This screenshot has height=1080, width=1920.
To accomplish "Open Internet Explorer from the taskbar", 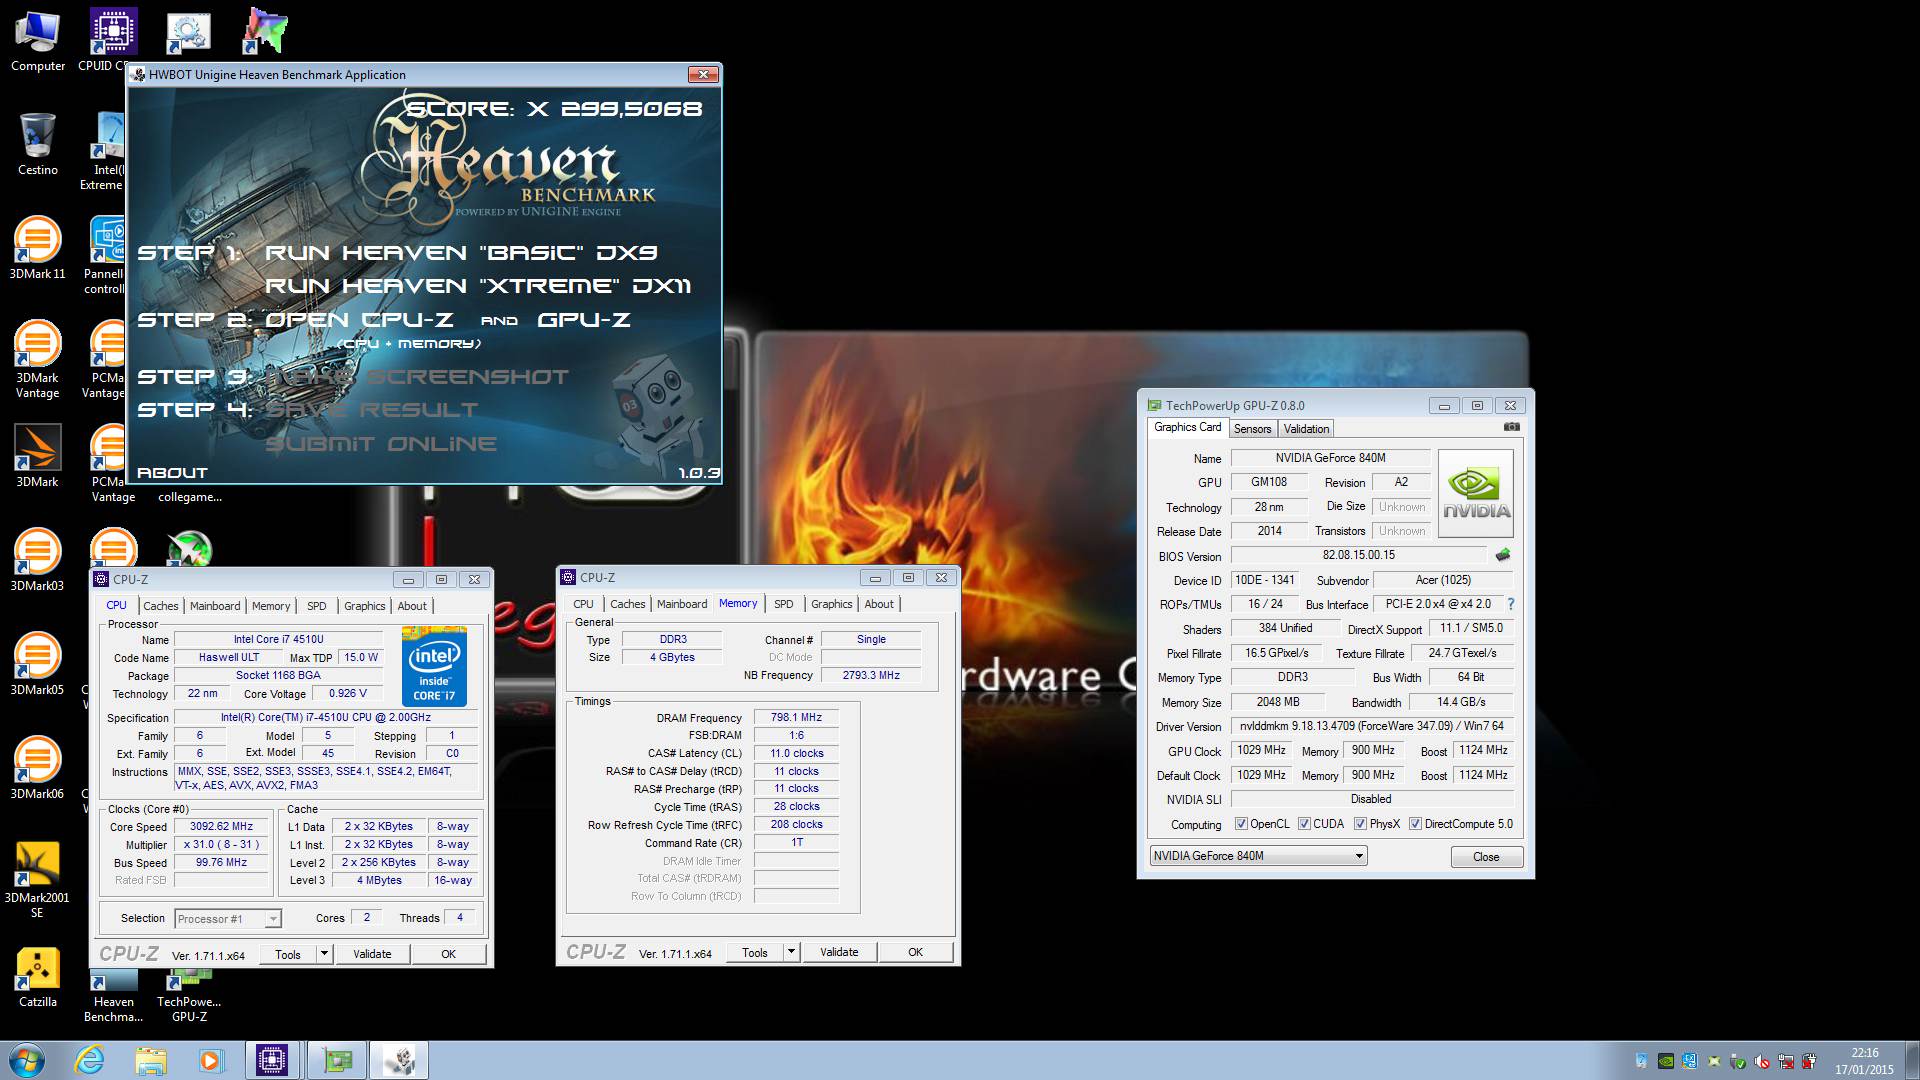I will [89, 1060].
